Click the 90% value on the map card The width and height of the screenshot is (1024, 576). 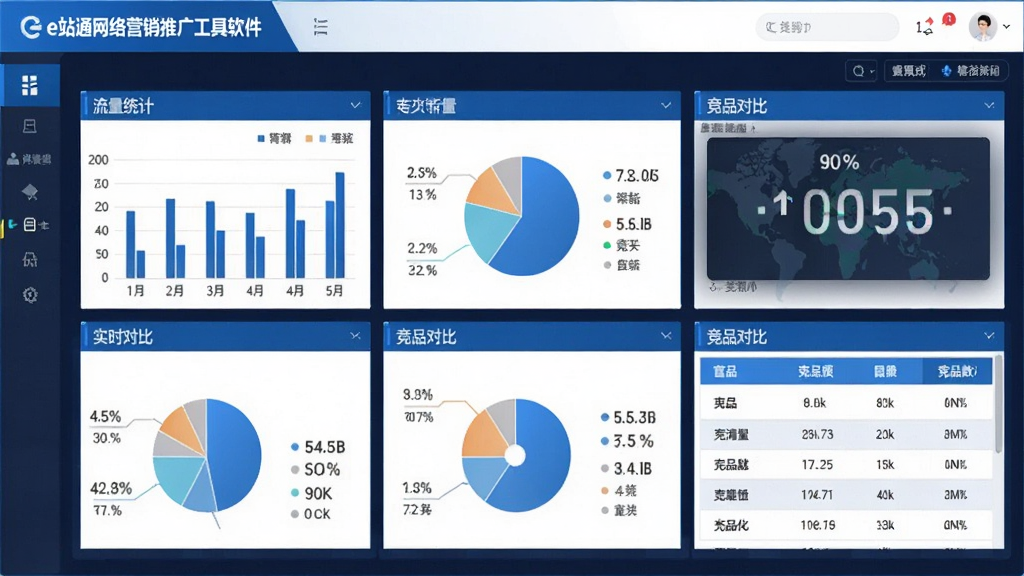pyautogui.click(x=839, y=162)
